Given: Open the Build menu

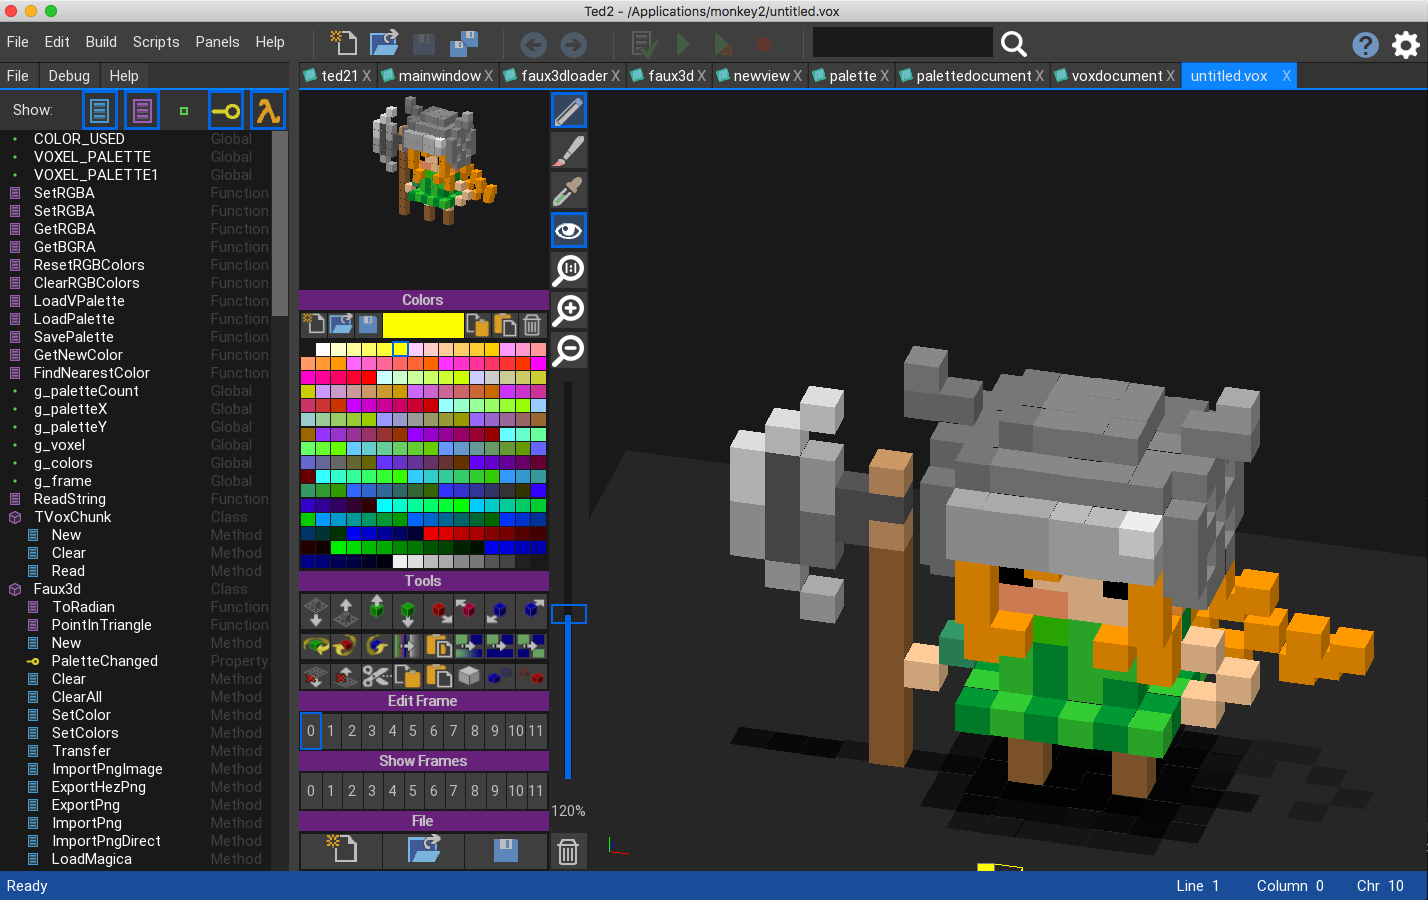Looking at the screenshot, I should pyautogui.click(x=101, y=42).
